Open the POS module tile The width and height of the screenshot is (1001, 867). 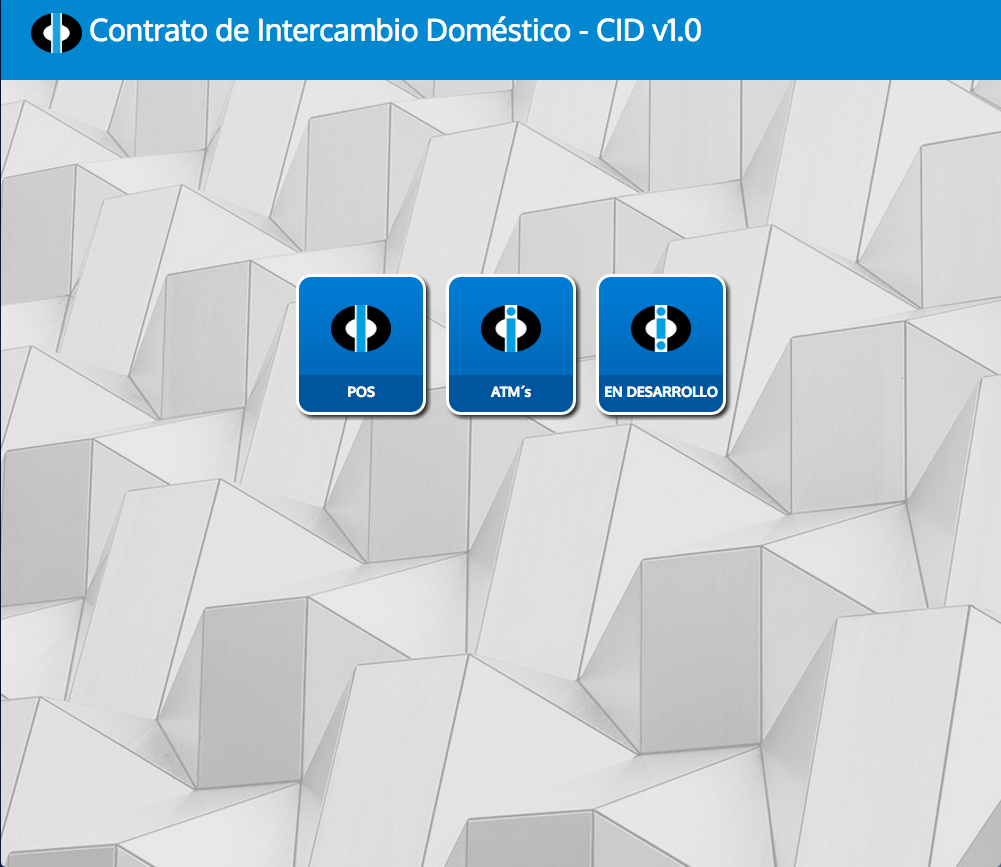361,345
